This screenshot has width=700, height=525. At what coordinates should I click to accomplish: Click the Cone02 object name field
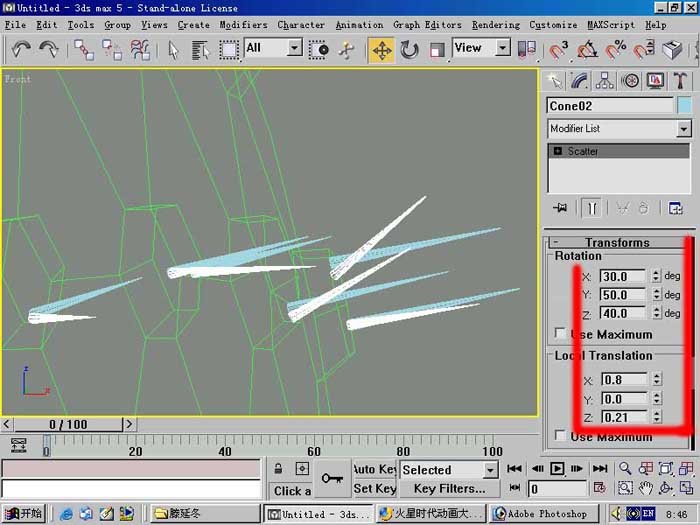point(610,106)
